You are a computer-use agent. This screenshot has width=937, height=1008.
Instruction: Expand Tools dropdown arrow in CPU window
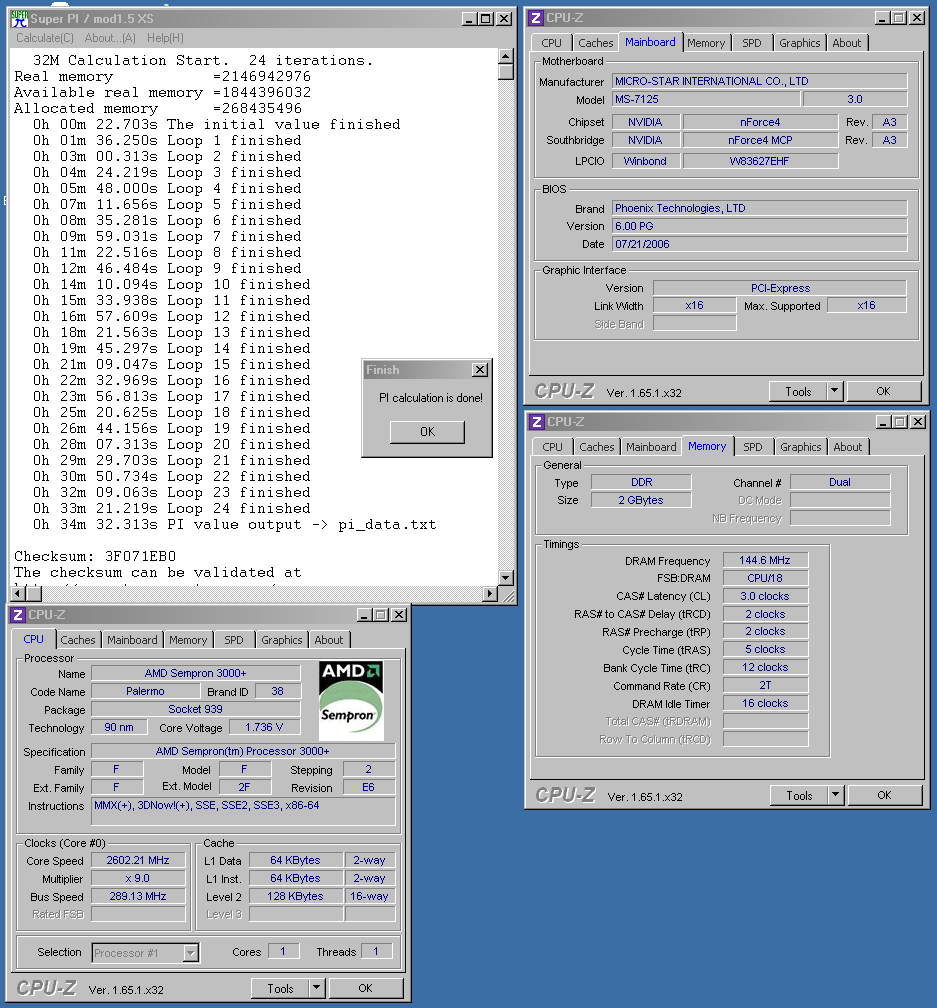coord(317,989)
